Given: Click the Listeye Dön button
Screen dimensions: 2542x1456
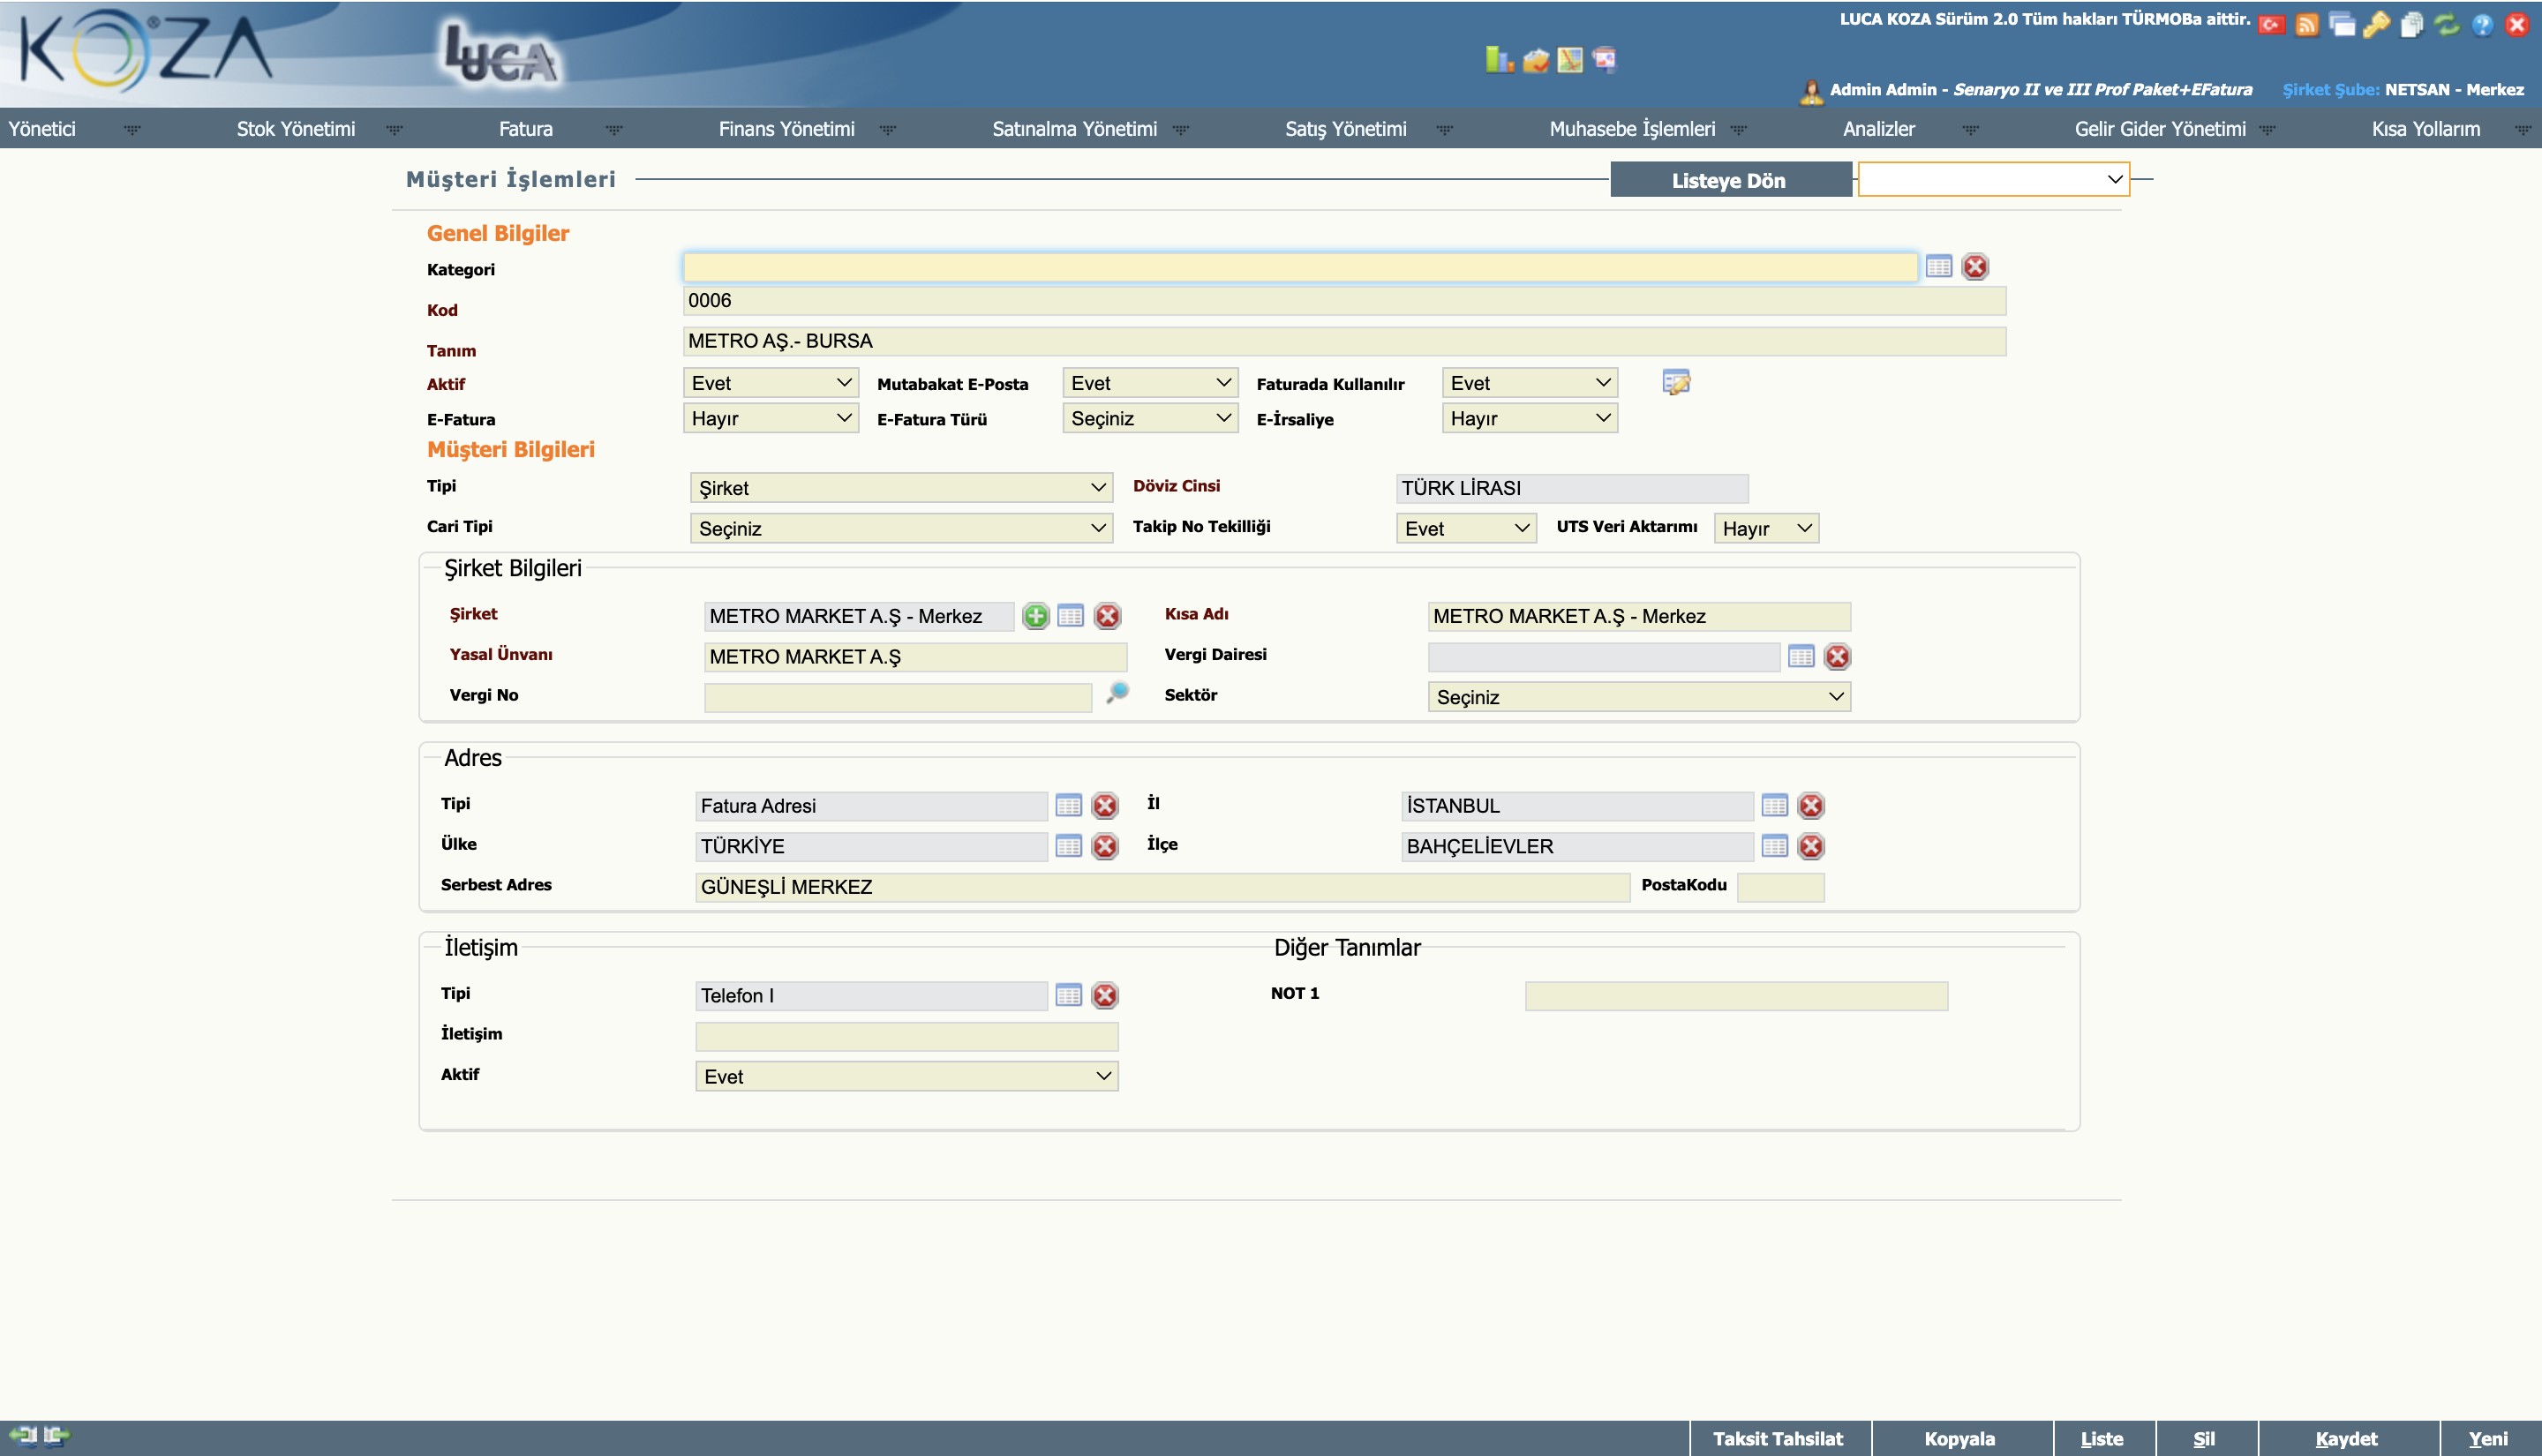Looking at the screenshot, I should pyautogui.click(x=1730, y=180).
